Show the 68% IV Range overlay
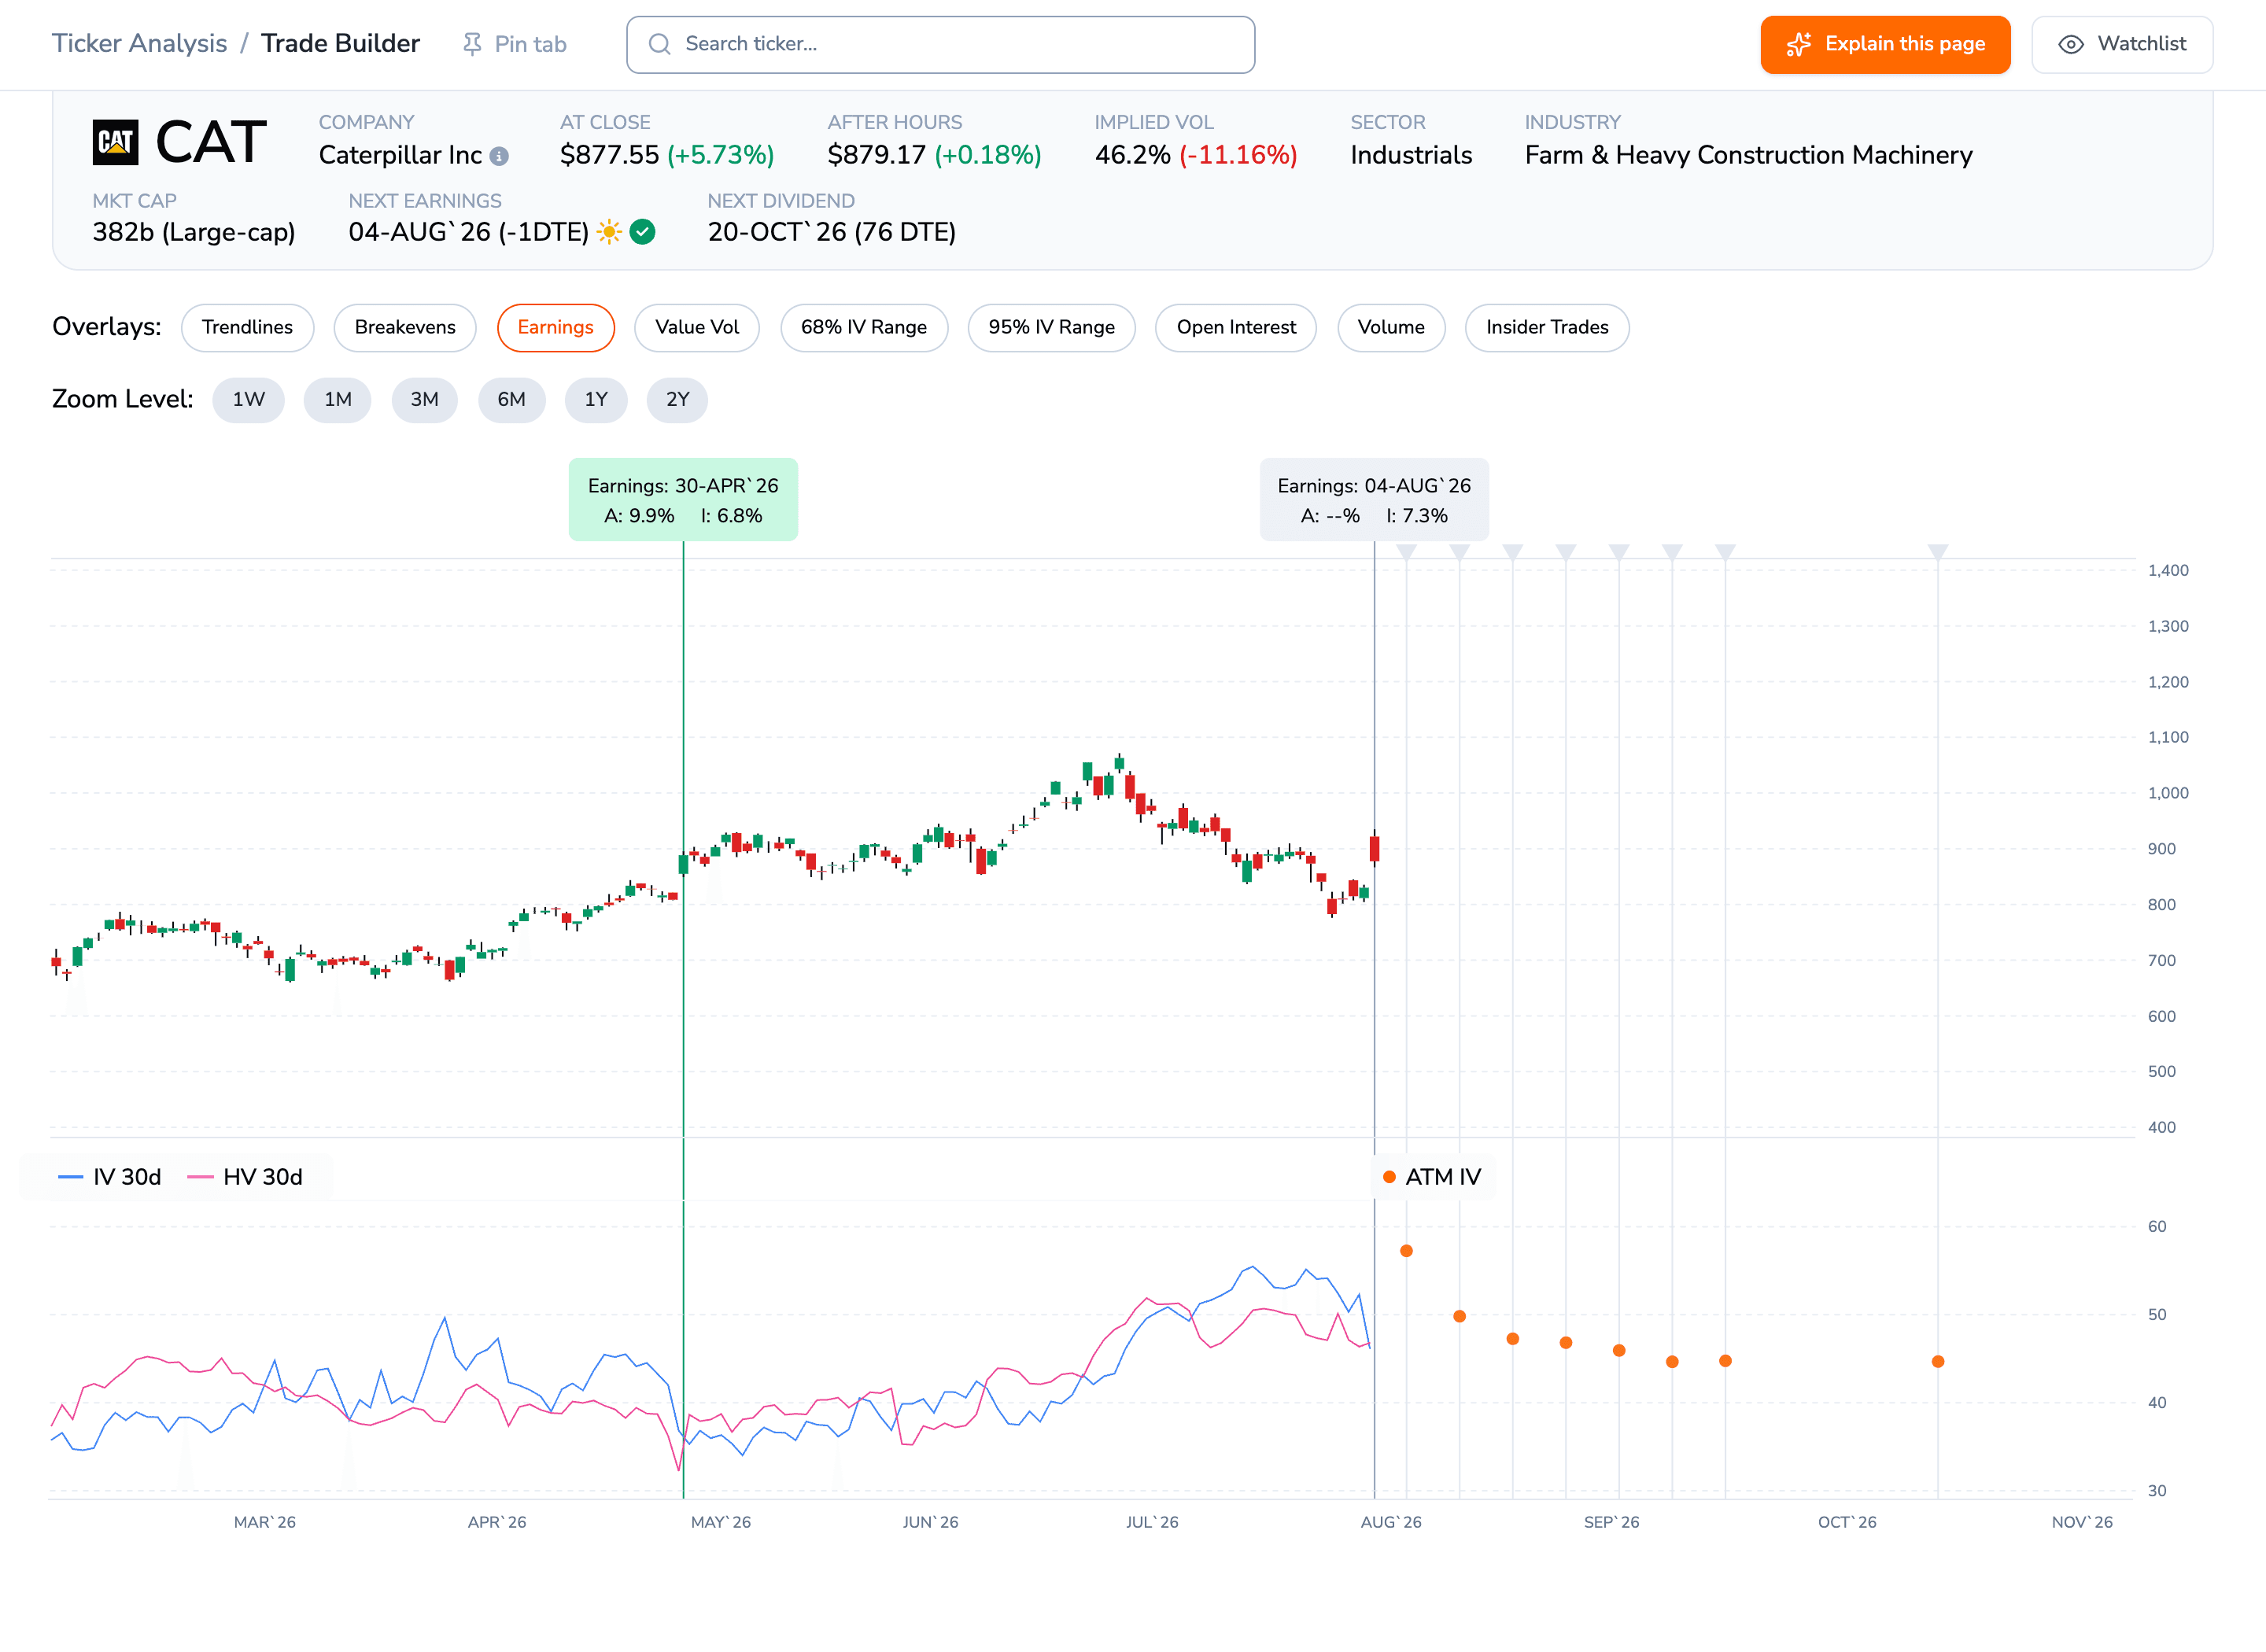 click(864, 327)
